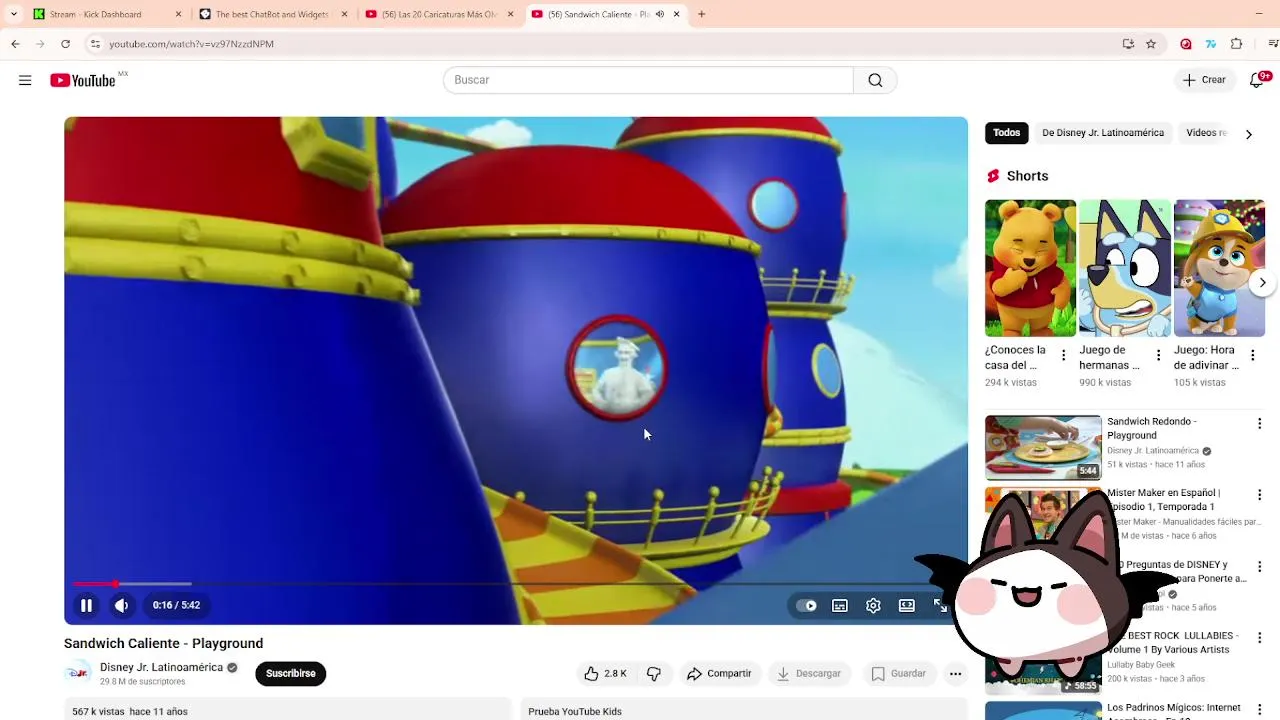The height and width of the screenshot is (720, 1280).
Task: Pause the video
Action: (86, 605)
